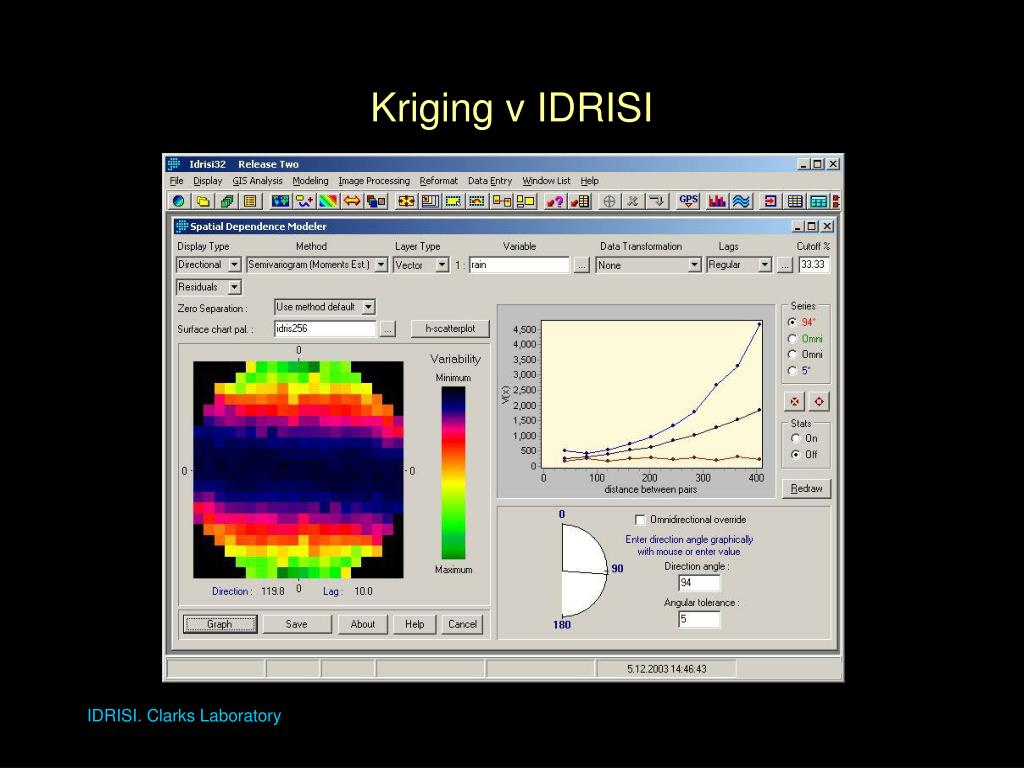Screen dimensions: 1024x768
Task: Open the Modeling menu
Action: pos(310,181)
